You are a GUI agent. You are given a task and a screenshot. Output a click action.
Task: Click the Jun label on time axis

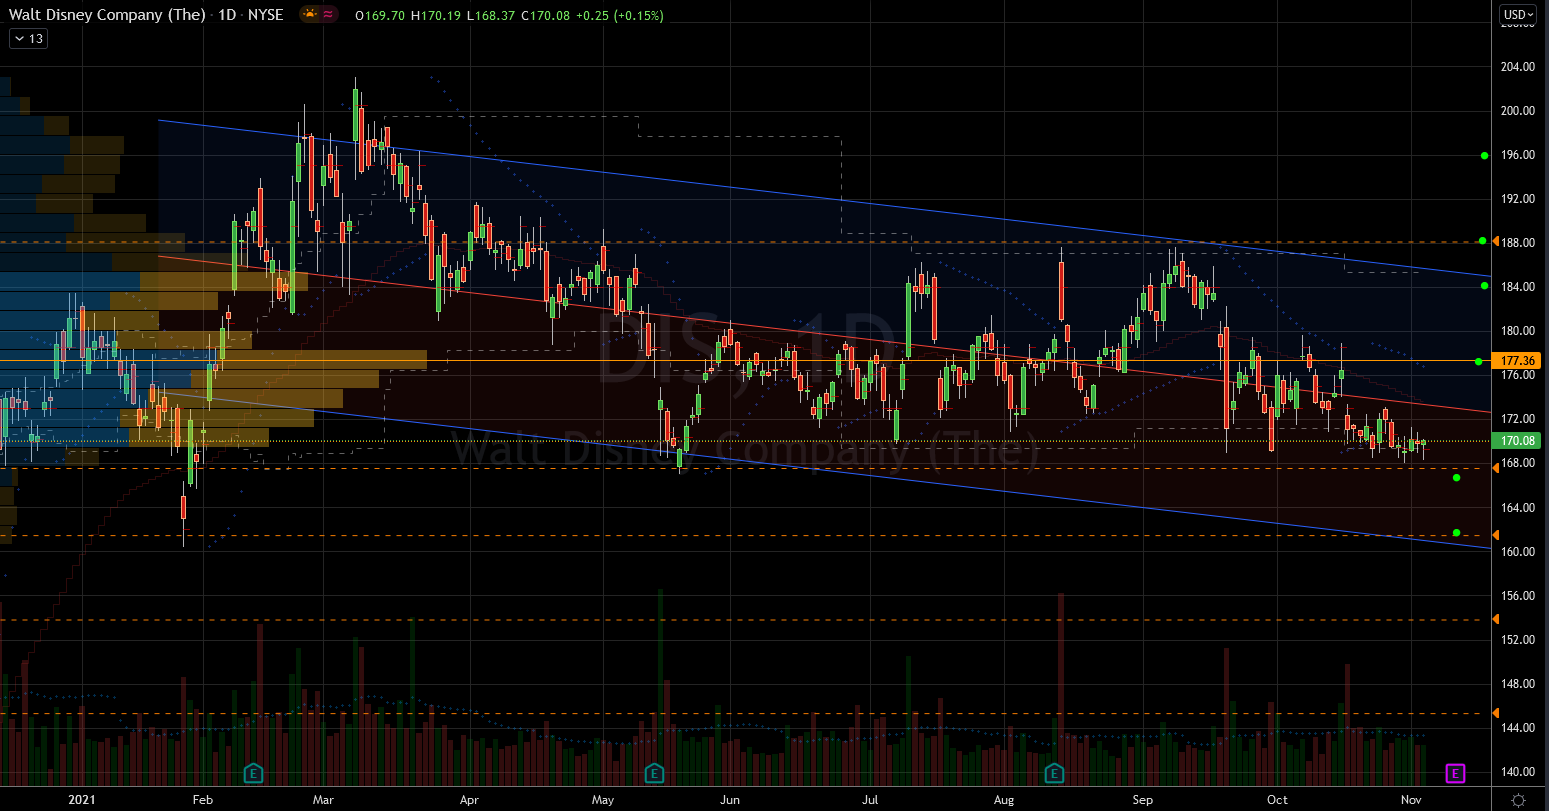[x=730, y=799]
